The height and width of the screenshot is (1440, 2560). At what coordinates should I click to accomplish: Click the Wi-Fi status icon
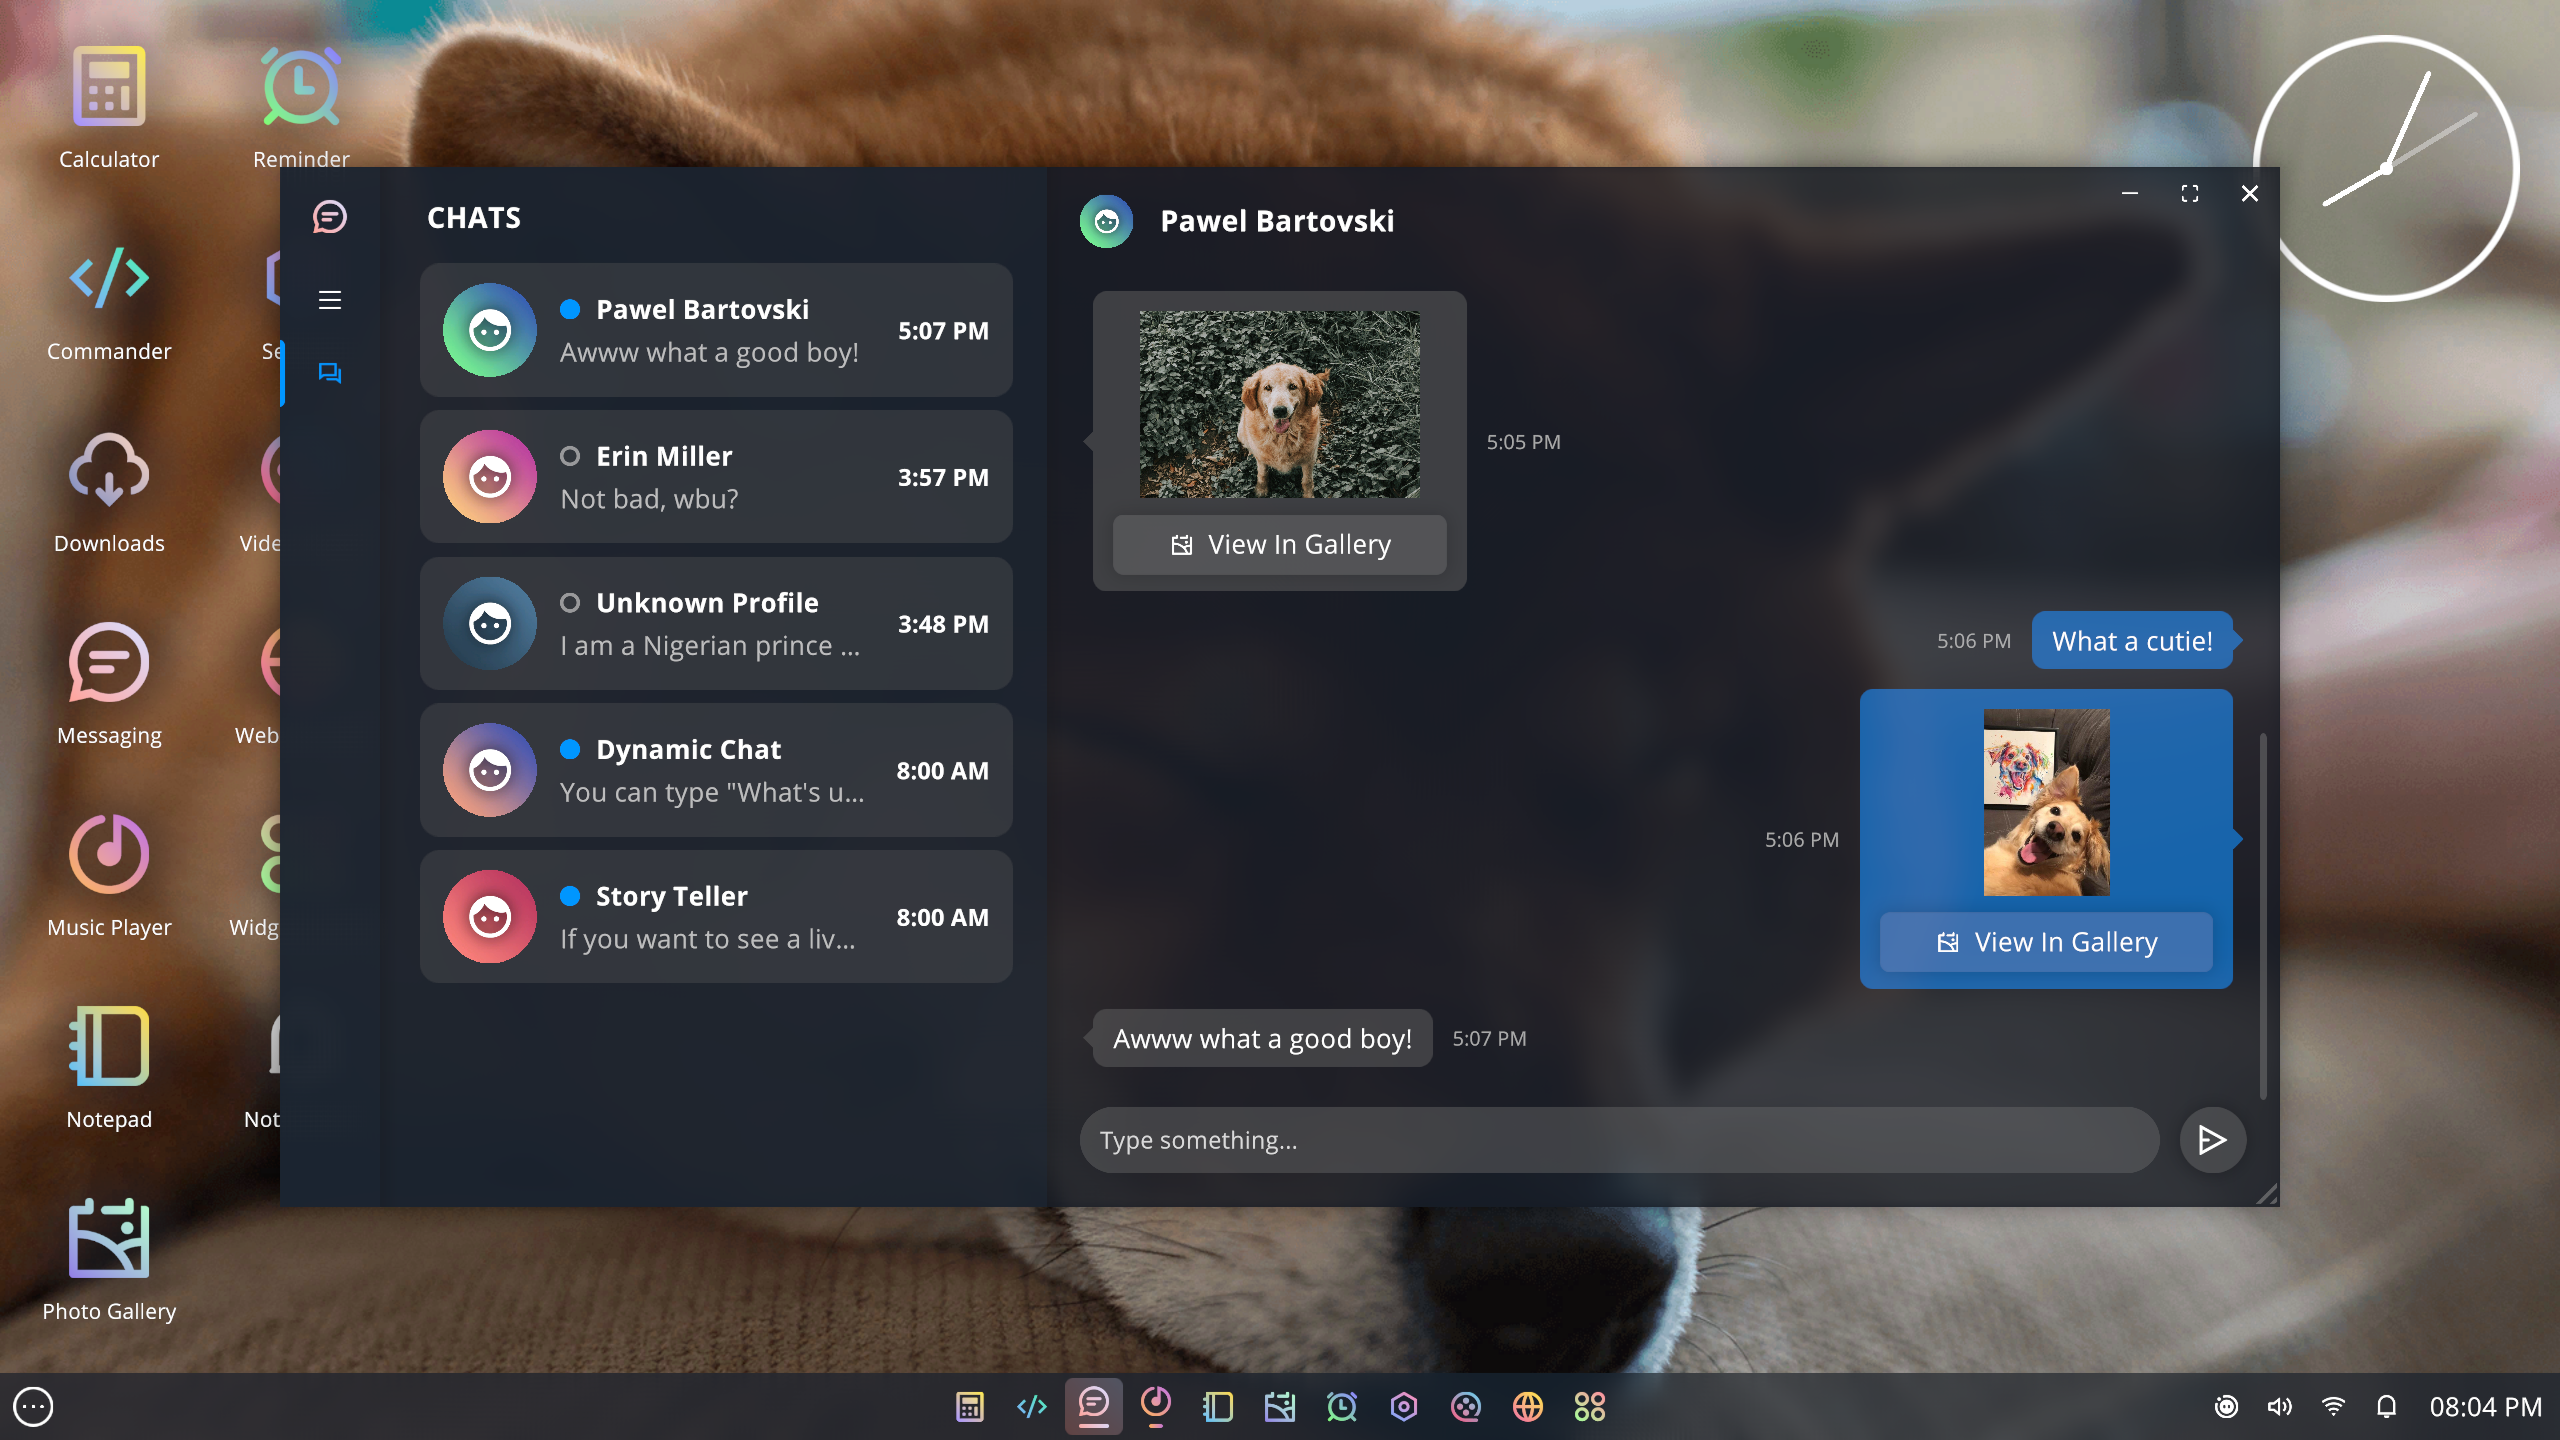click(x=2333, y=1407)
